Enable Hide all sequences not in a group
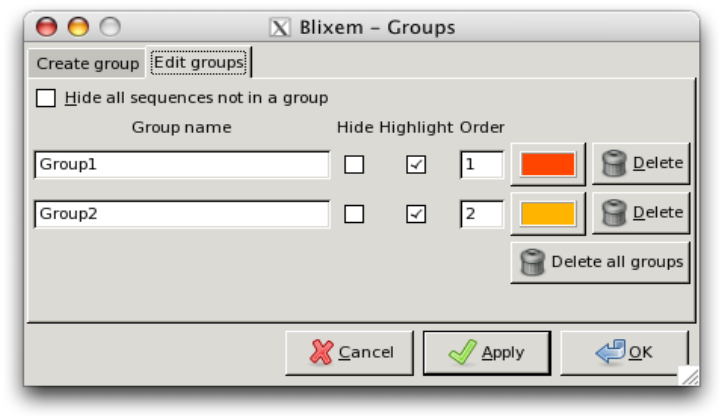The image size is (724, 420). (46, 98)
